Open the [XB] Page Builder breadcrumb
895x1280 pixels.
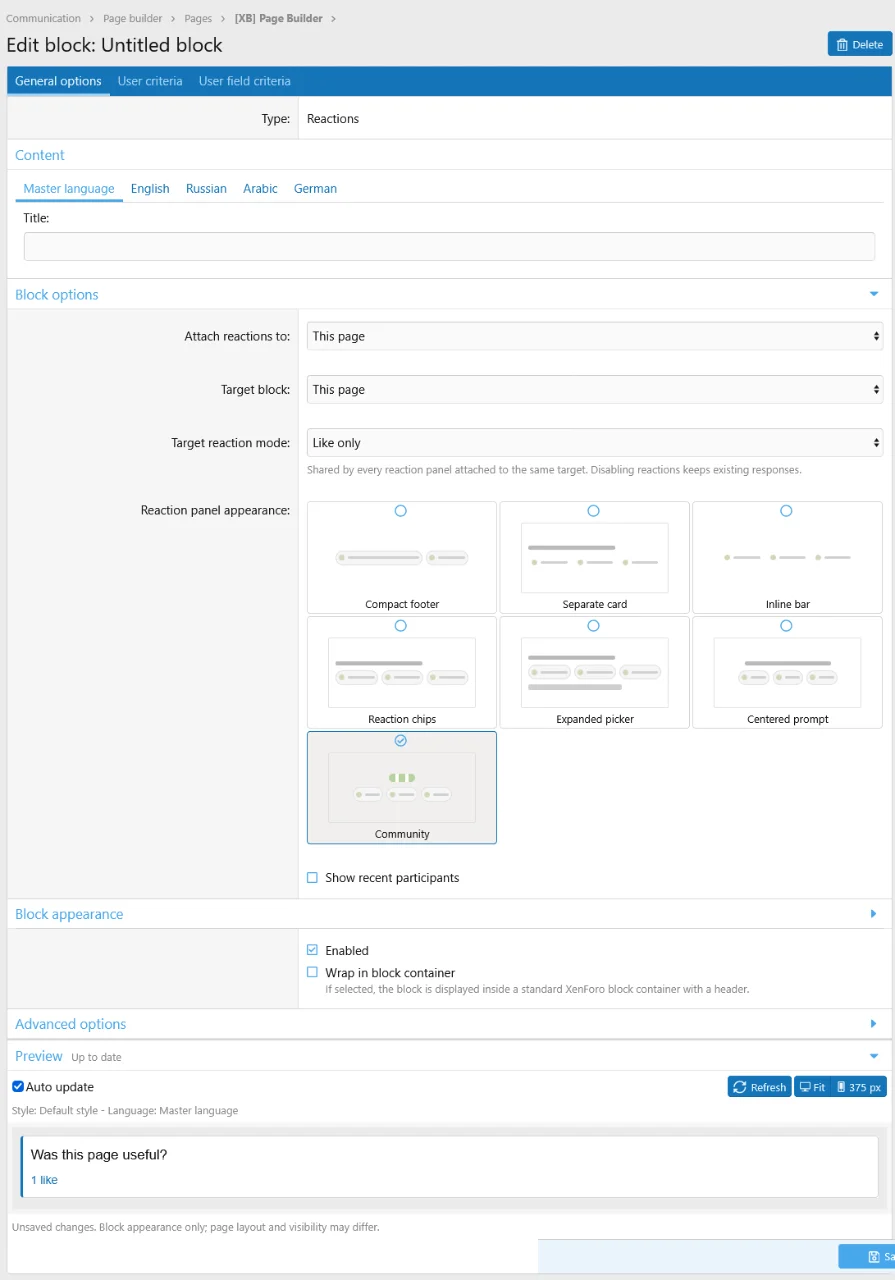[x=278, y=18]
